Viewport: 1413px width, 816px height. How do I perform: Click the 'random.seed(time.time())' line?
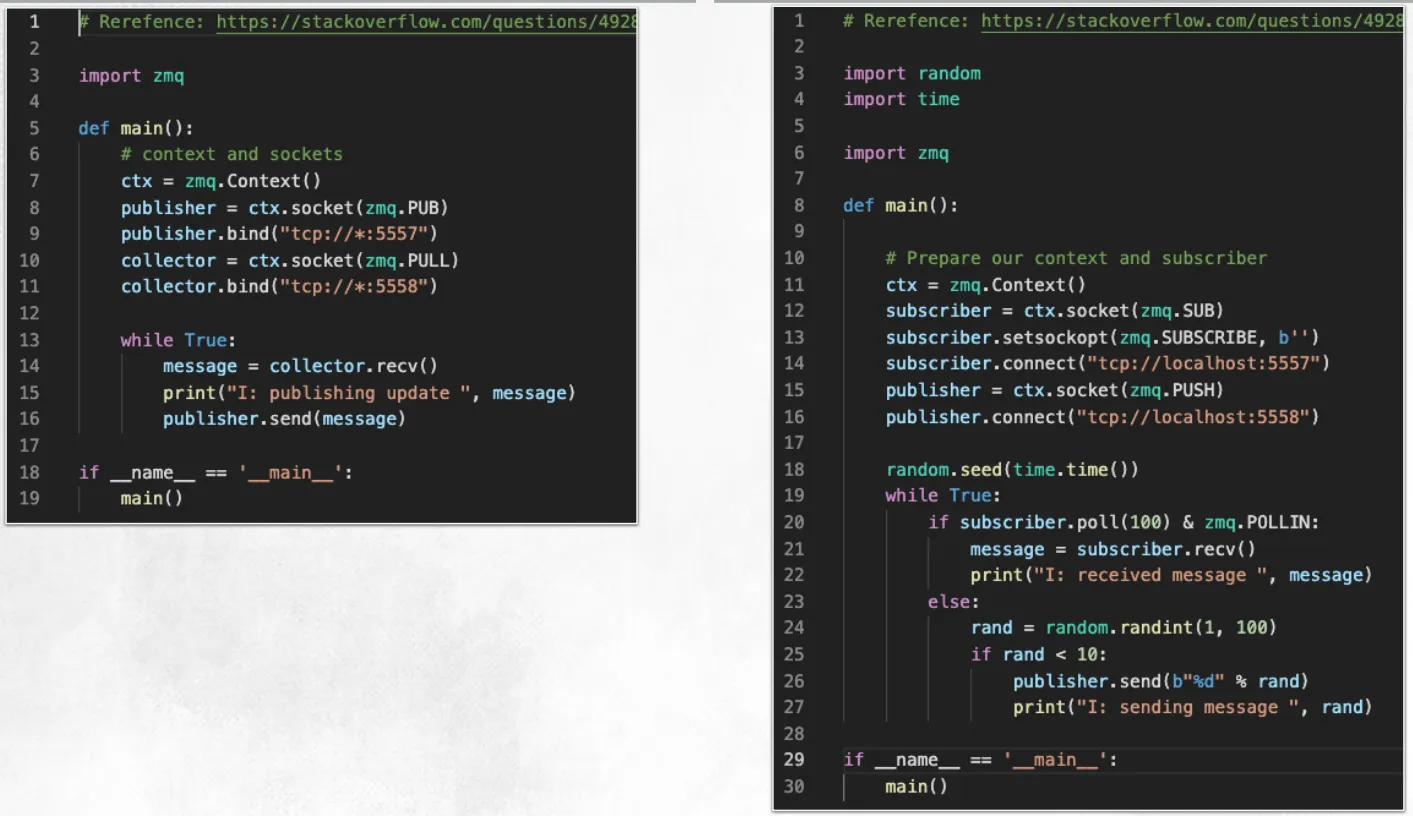click(x=1012, y=469)
